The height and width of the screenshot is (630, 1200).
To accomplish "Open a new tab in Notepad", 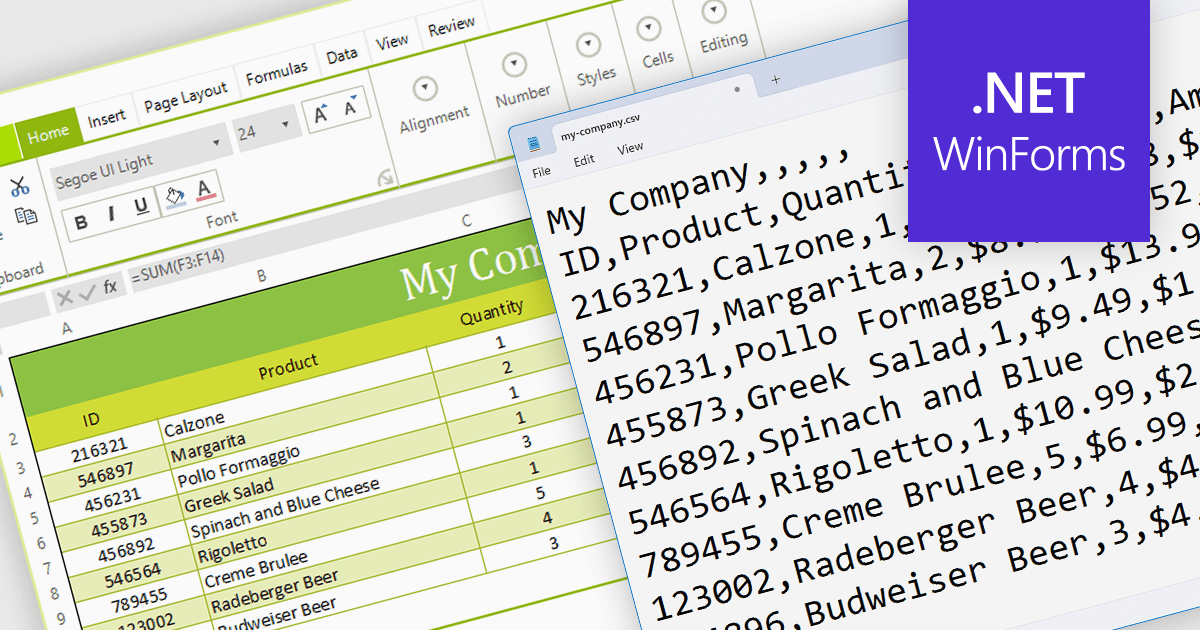I will [777, 78].
